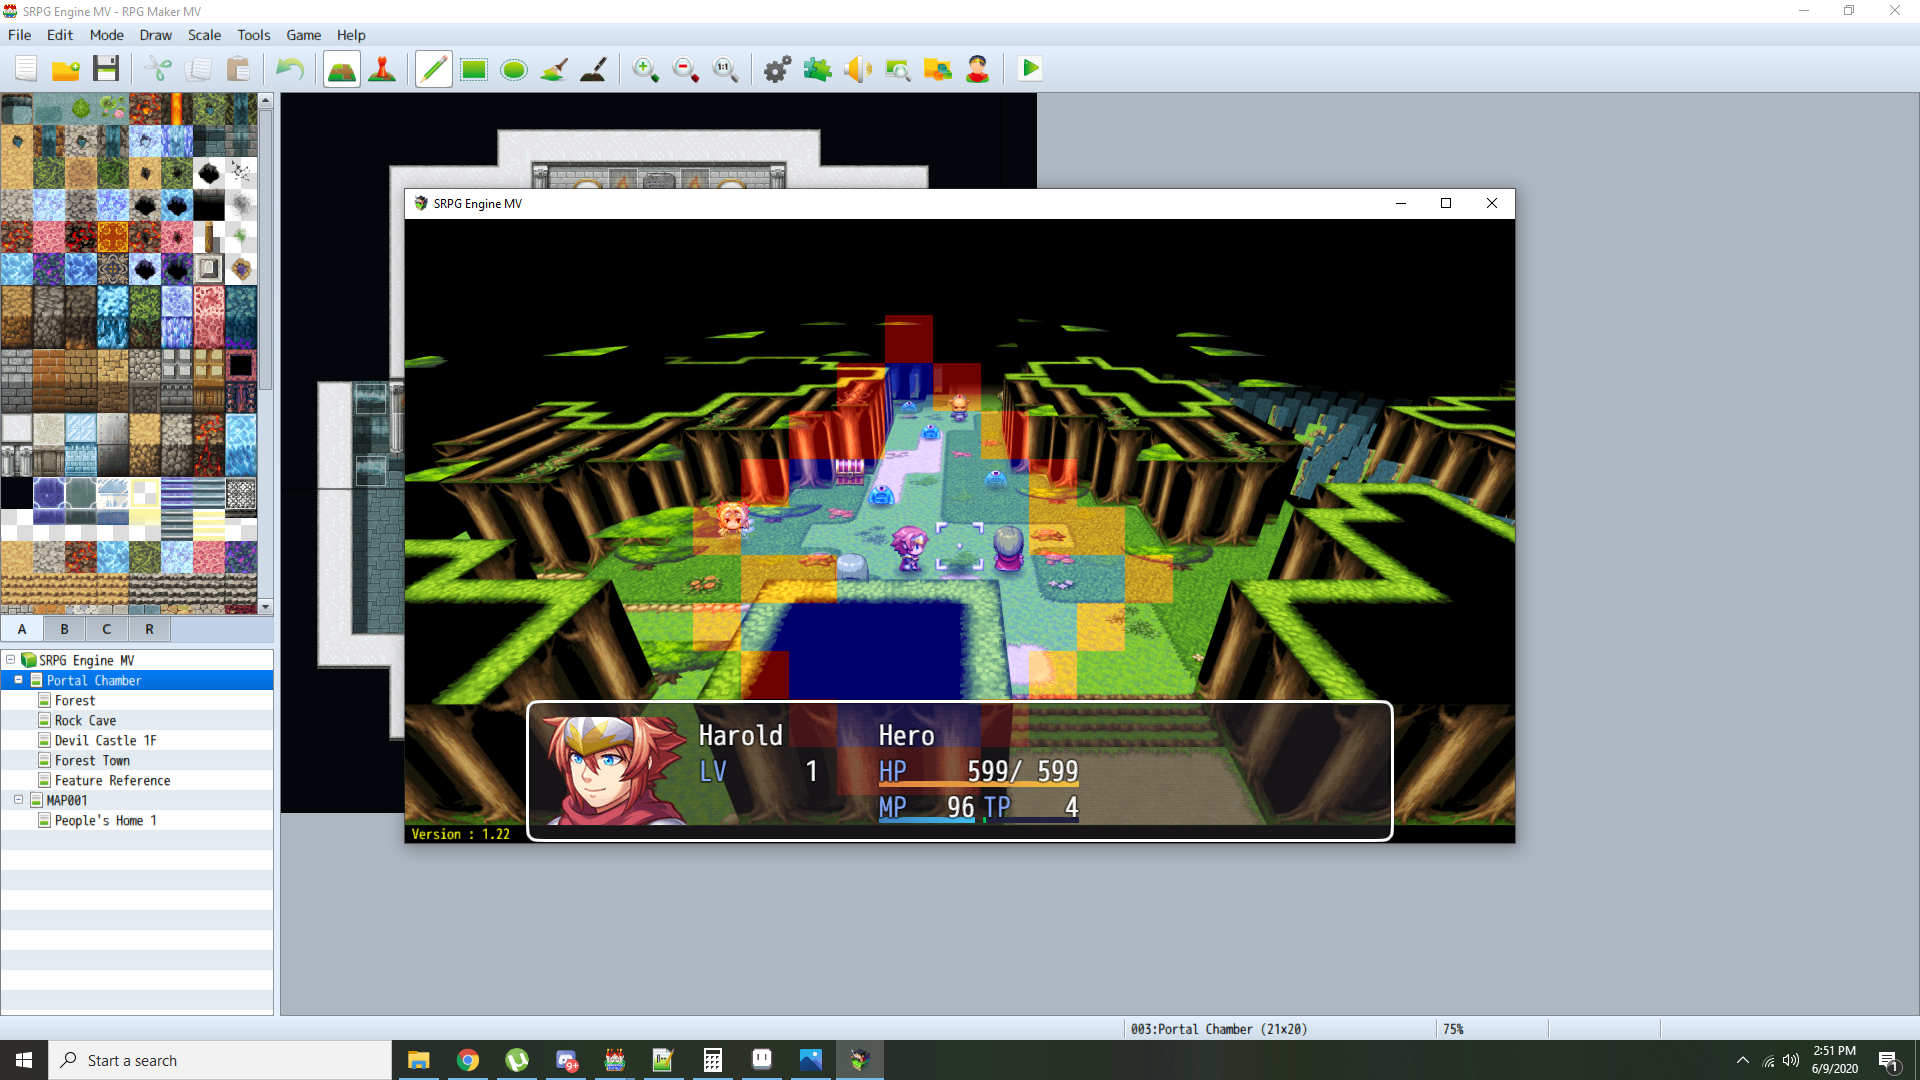Open the Plugin Manager puzzle icon

click(x=818, y=69)
